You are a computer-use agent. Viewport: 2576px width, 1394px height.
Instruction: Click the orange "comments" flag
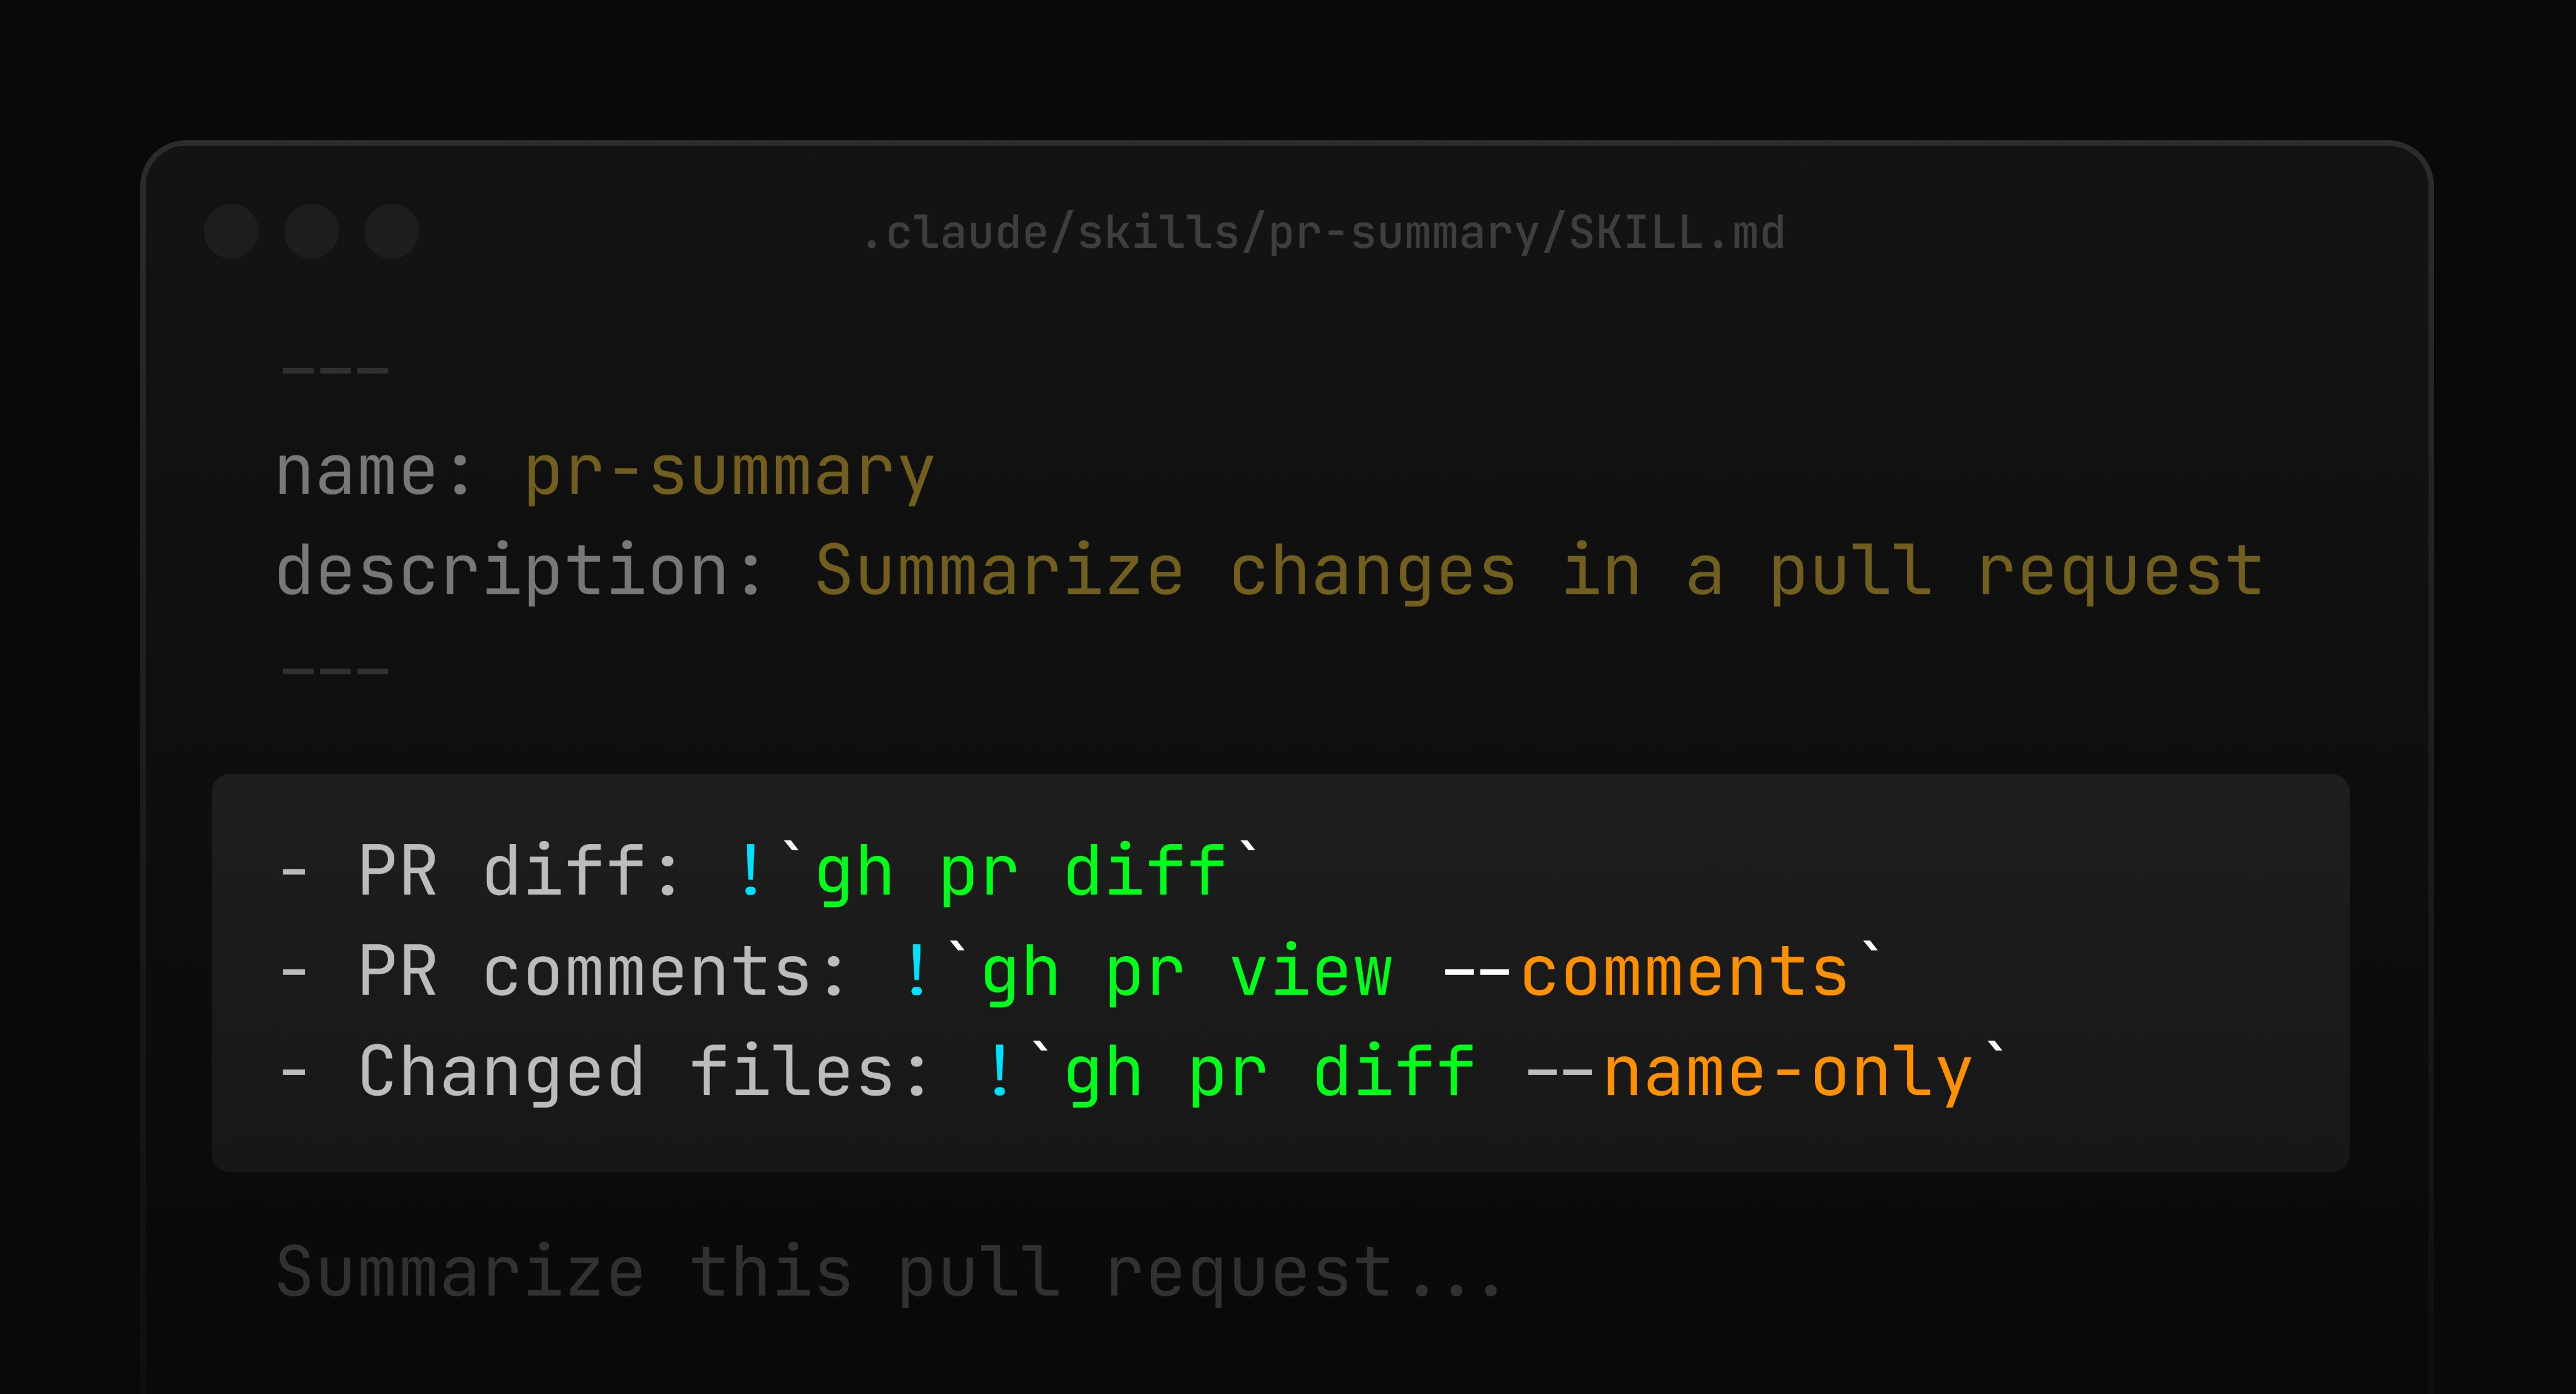[x=1684, y=971]
